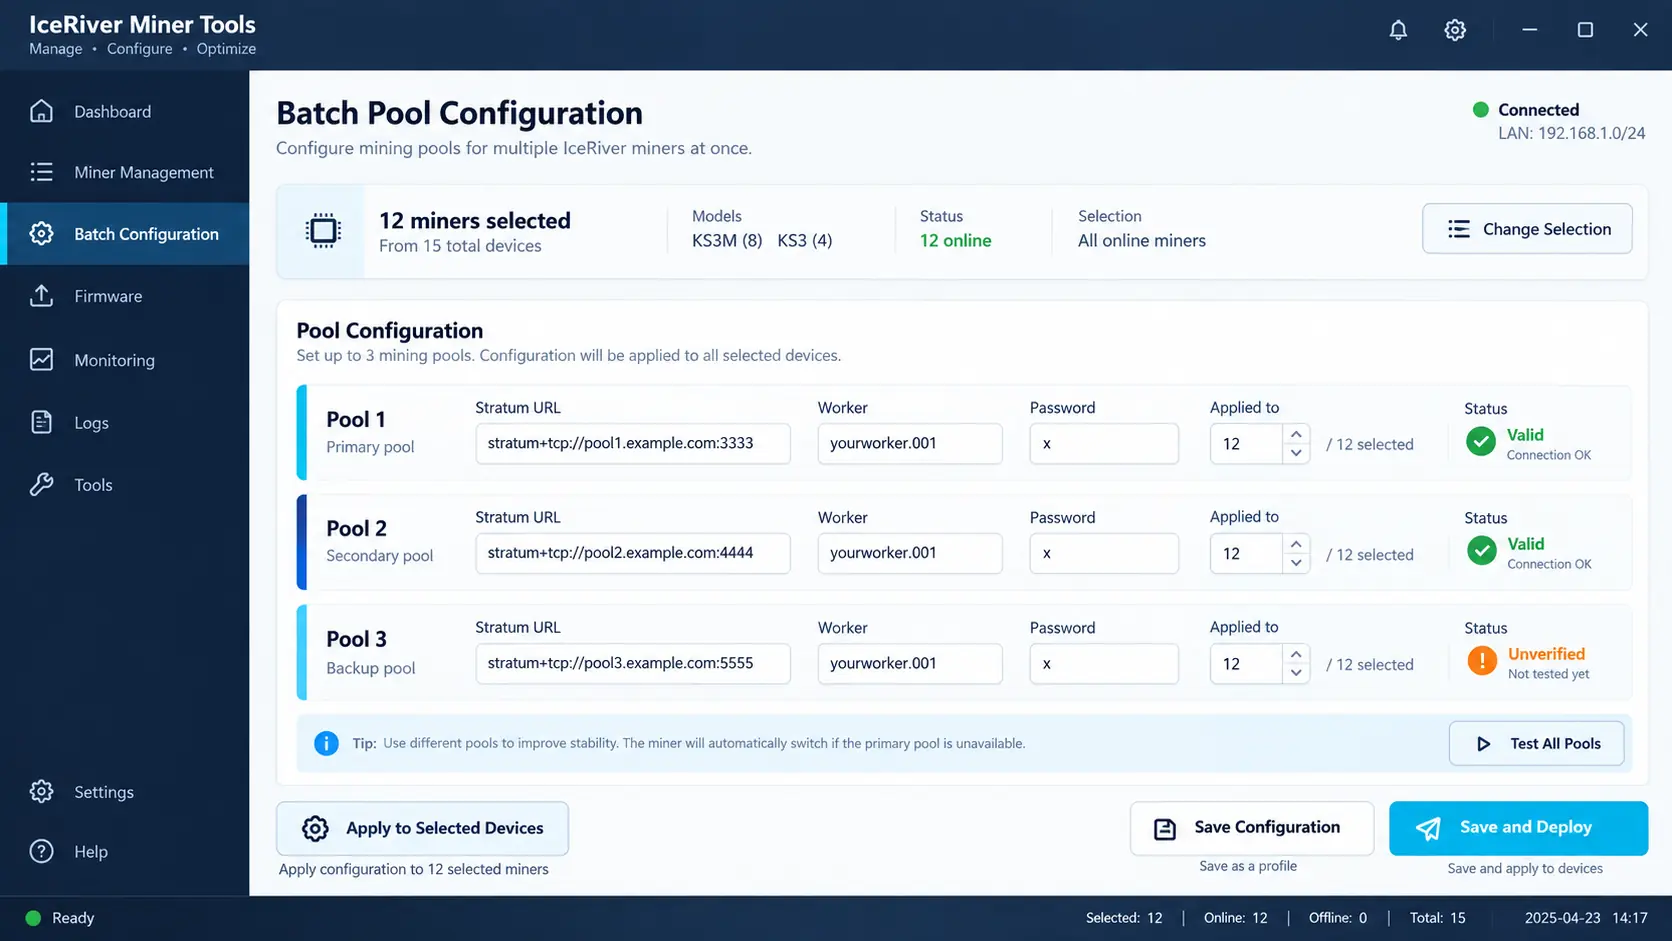Click Apply to Selected Devices
The width and height of the screenshot is (1672, 941).
point(422,828)
